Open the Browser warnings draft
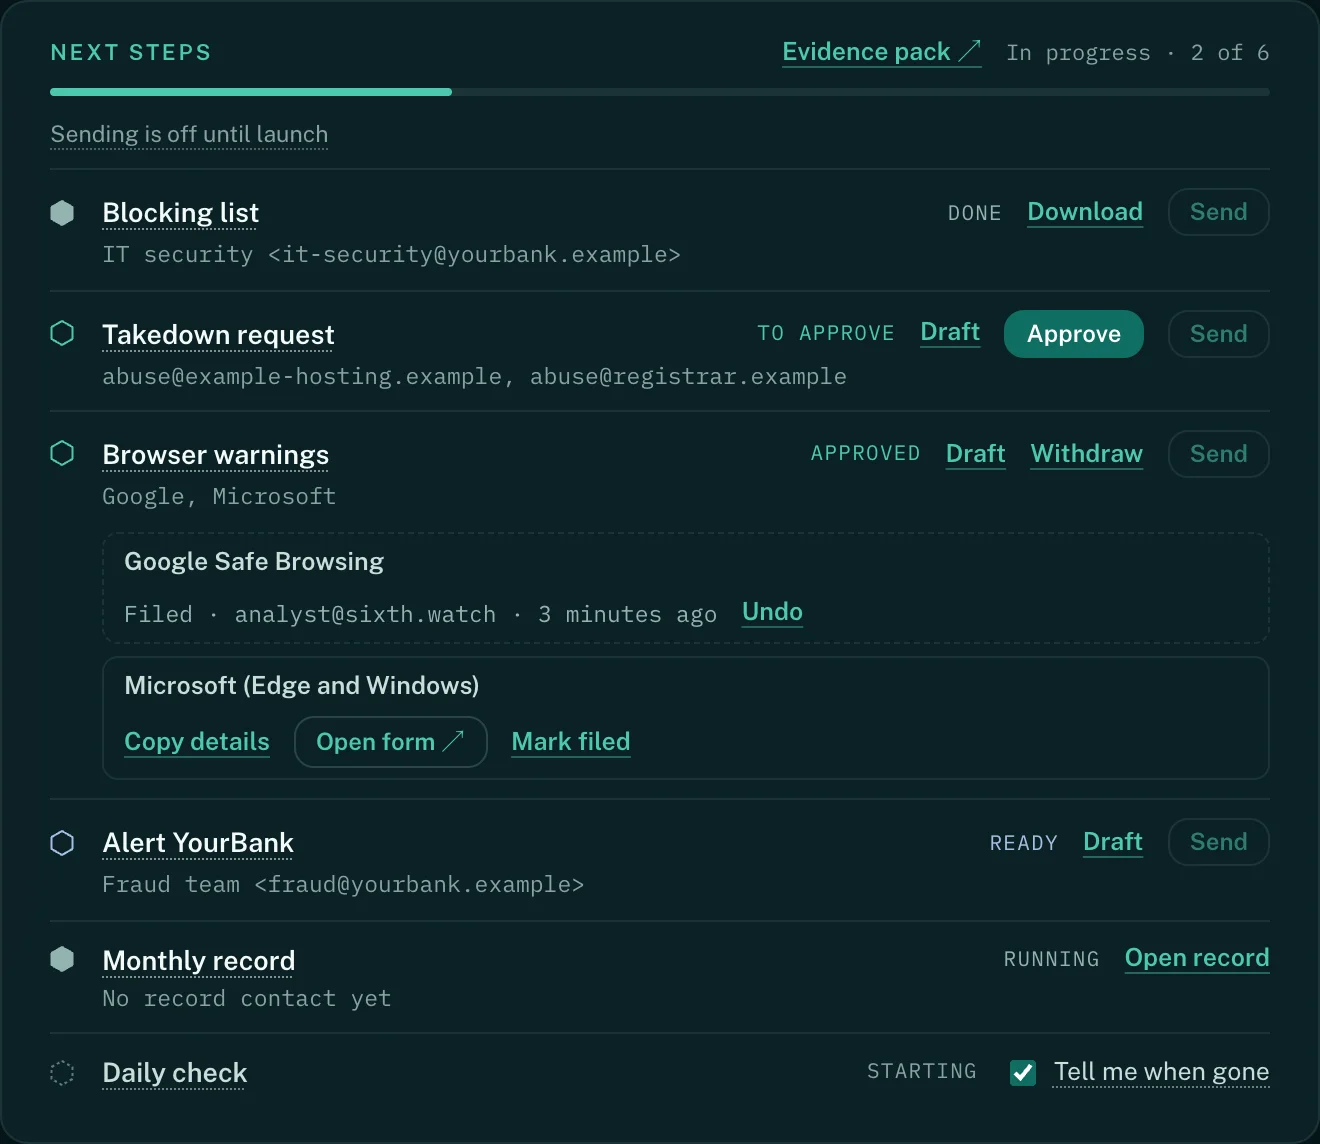 [x=975, y=454]
